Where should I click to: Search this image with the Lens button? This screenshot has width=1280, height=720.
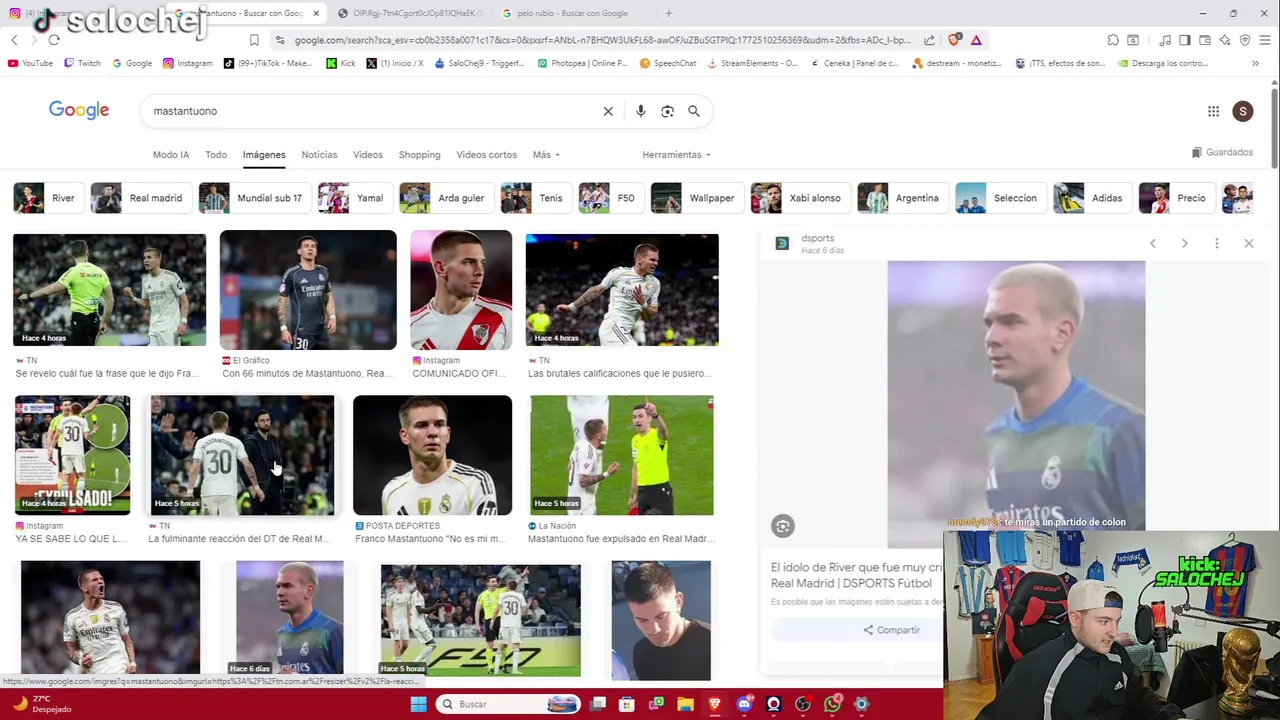click(x=783, y=526)
